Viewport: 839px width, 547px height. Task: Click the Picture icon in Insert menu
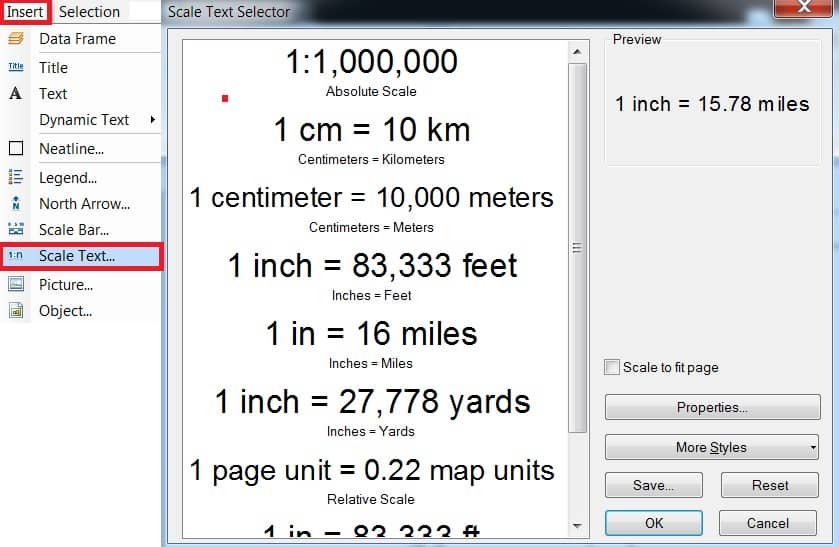16,284
